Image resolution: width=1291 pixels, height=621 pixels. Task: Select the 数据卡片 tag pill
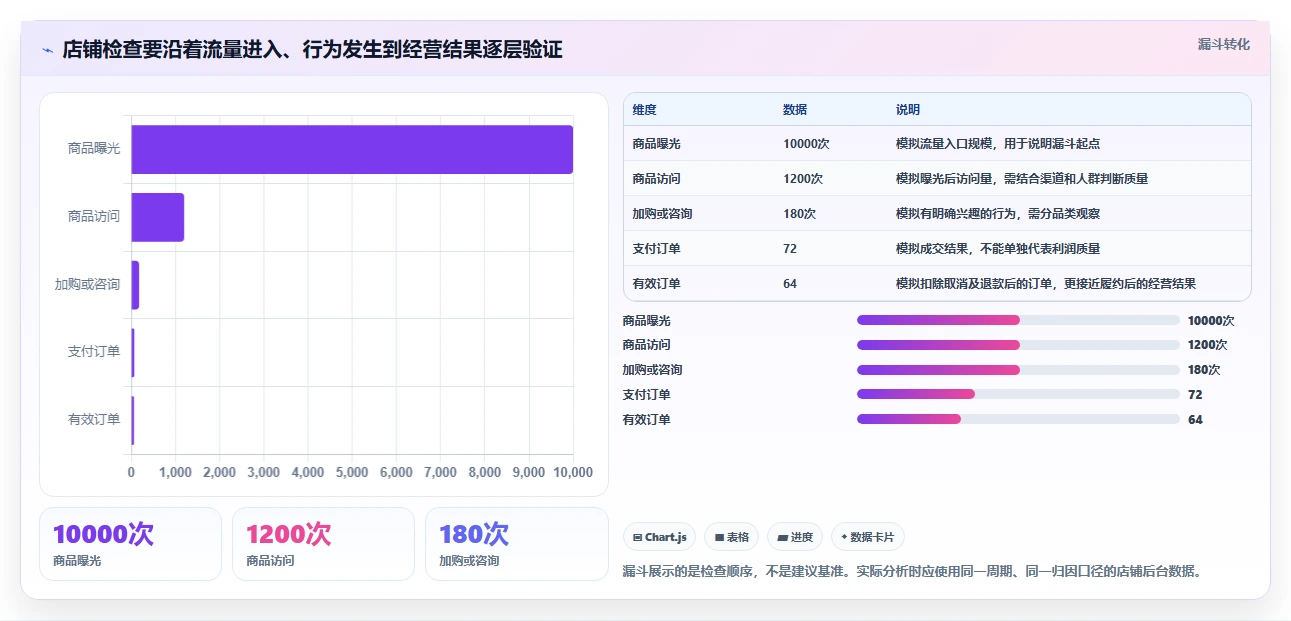pos(868,537)
